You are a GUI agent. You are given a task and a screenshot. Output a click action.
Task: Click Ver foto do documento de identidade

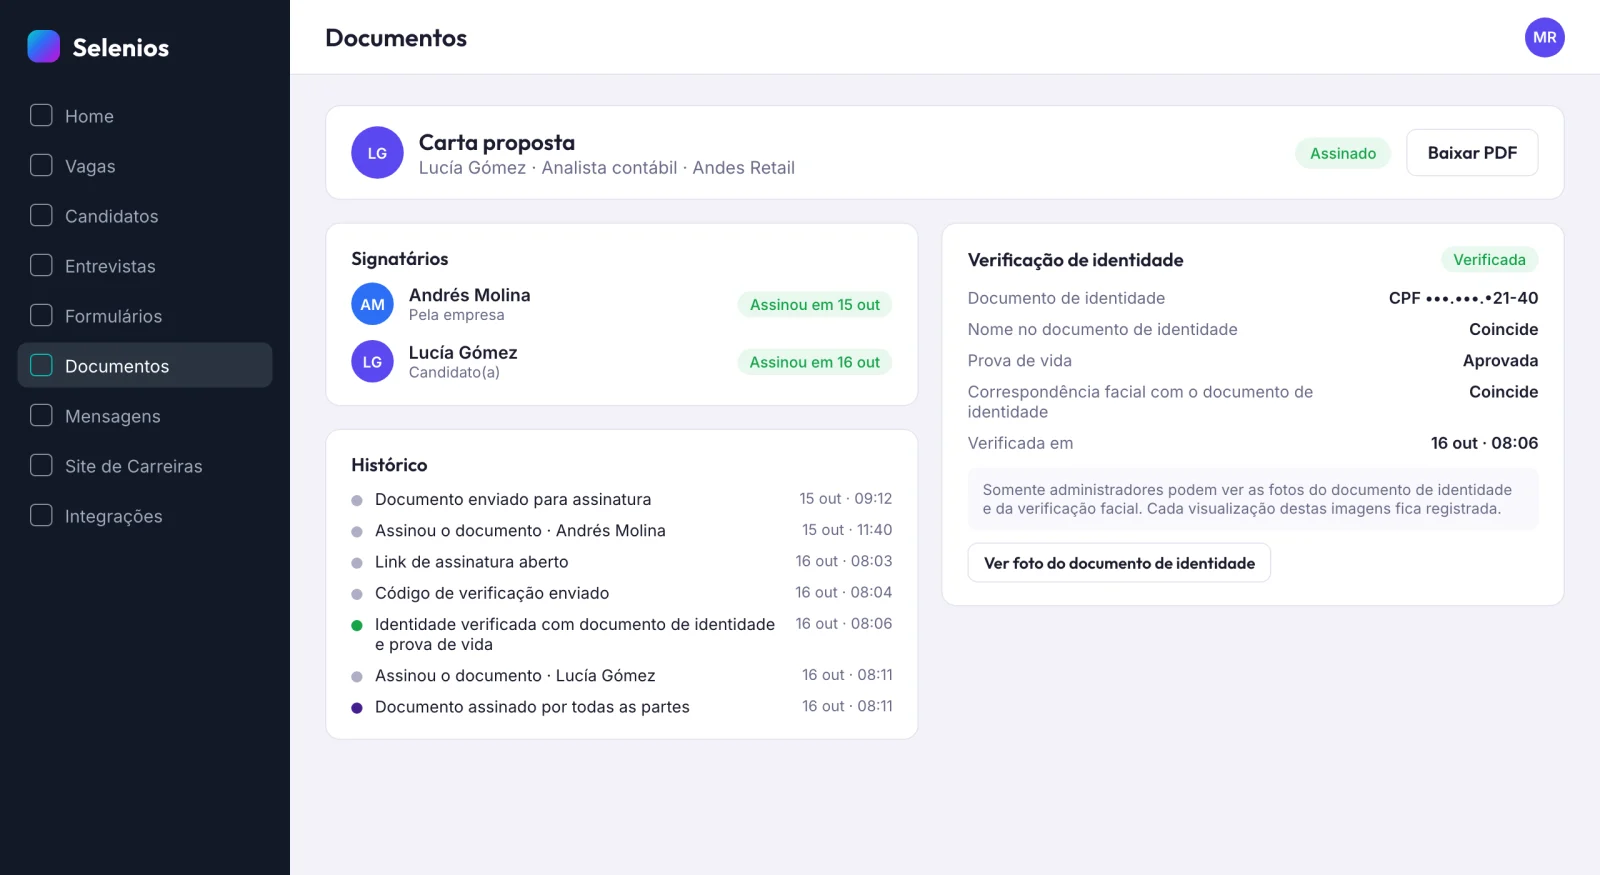pyautogui.click(x=1119, y=563)
